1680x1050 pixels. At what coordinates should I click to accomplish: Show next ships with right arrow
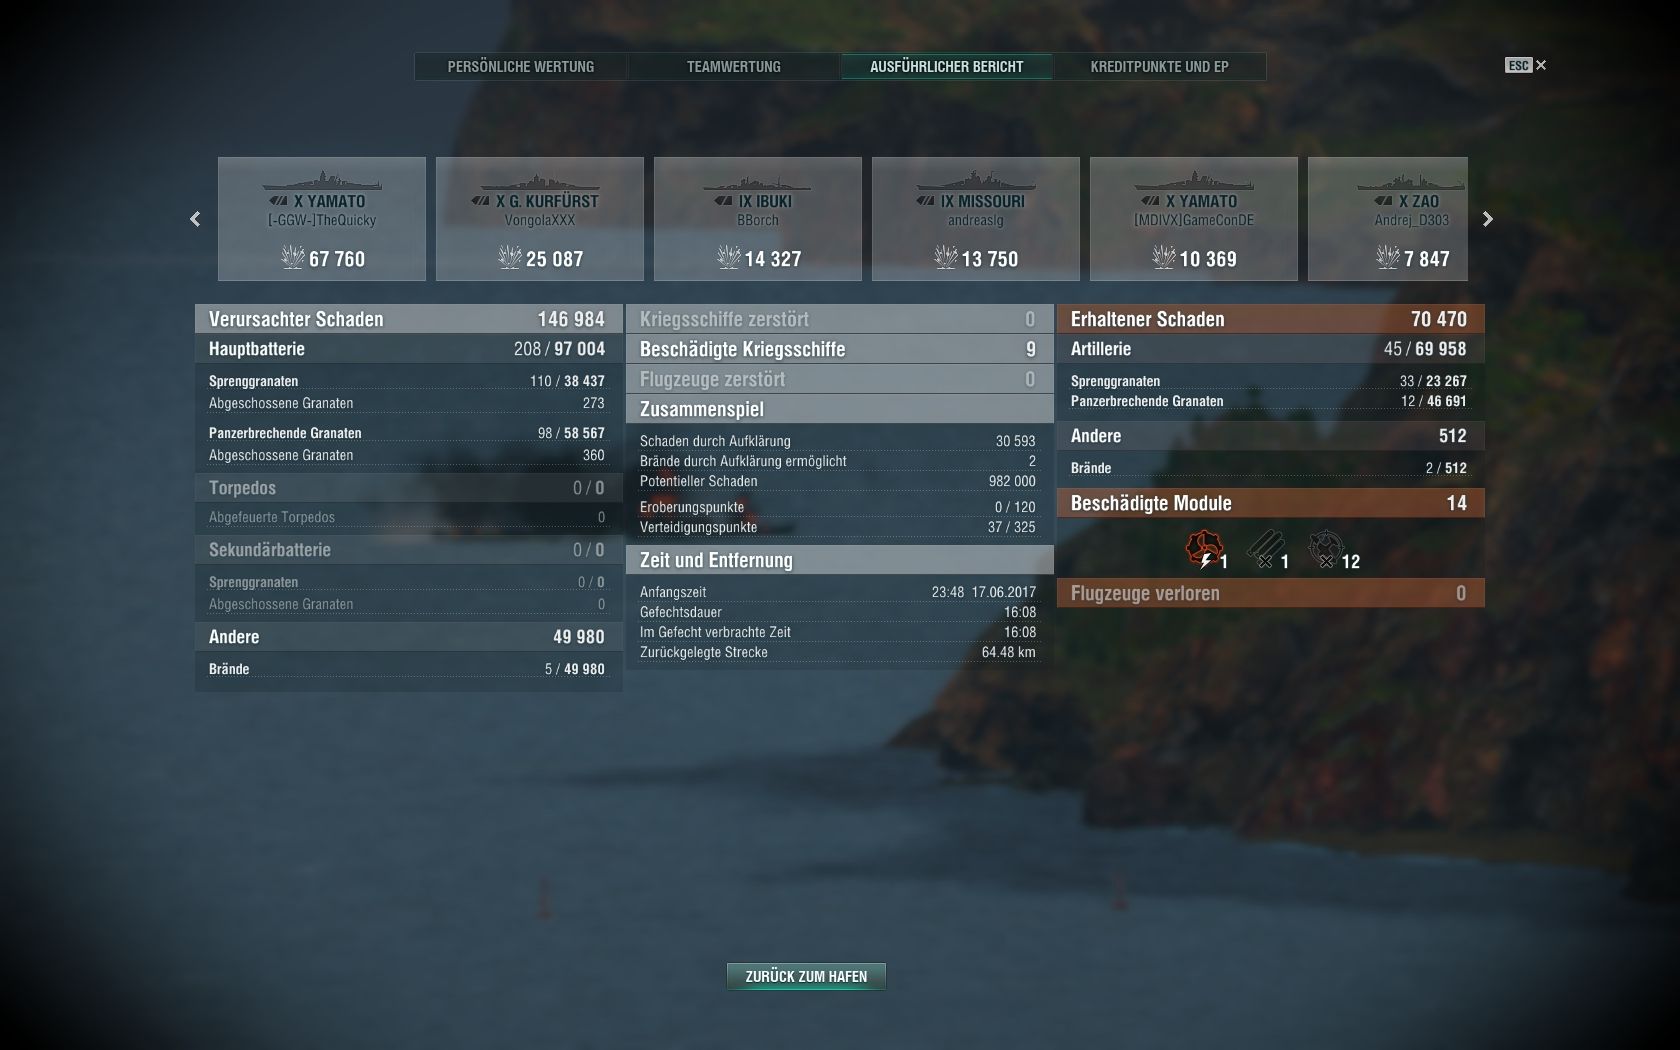(x=1487, y=219)
